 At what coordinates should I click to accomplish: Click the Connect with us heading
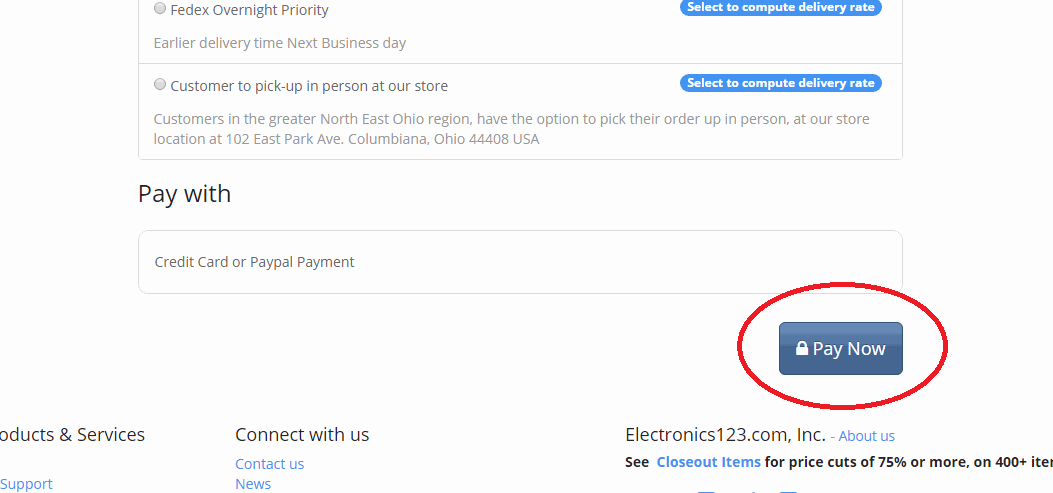pos(302,435)
